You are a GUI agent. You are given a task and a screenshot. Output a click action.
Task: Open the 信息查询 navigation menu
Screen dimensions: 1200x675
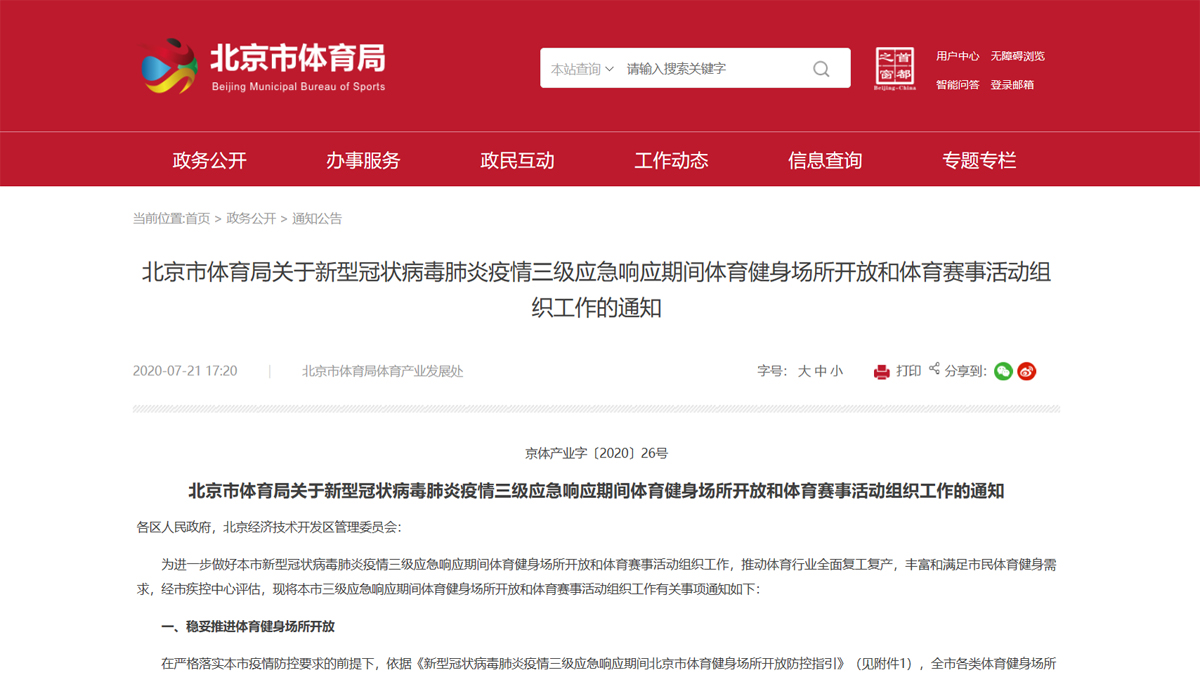pyautogui.click(x=825, y=160)
